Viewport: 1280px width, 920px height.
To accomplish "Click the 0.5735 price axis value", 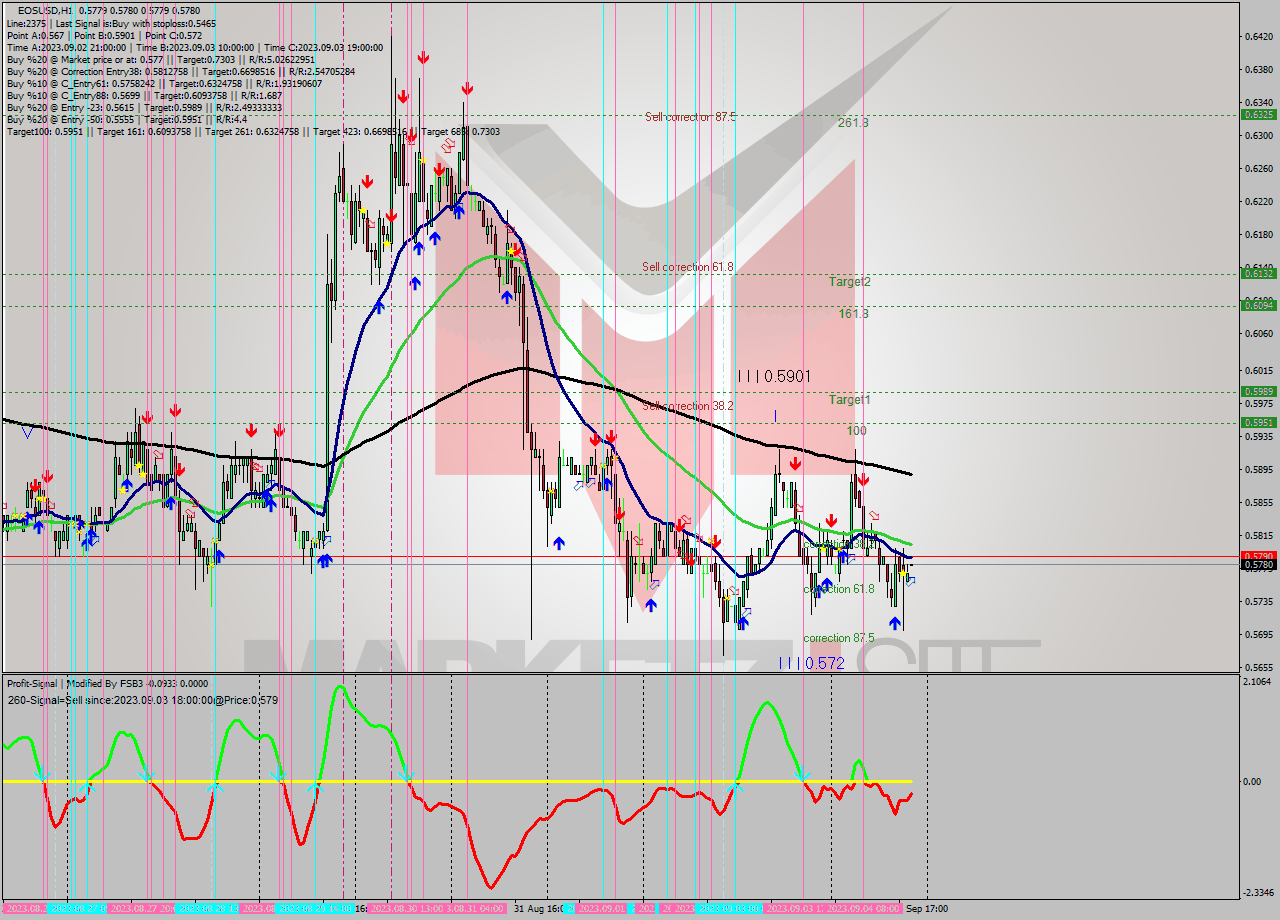I will (x=1257, y=601).
